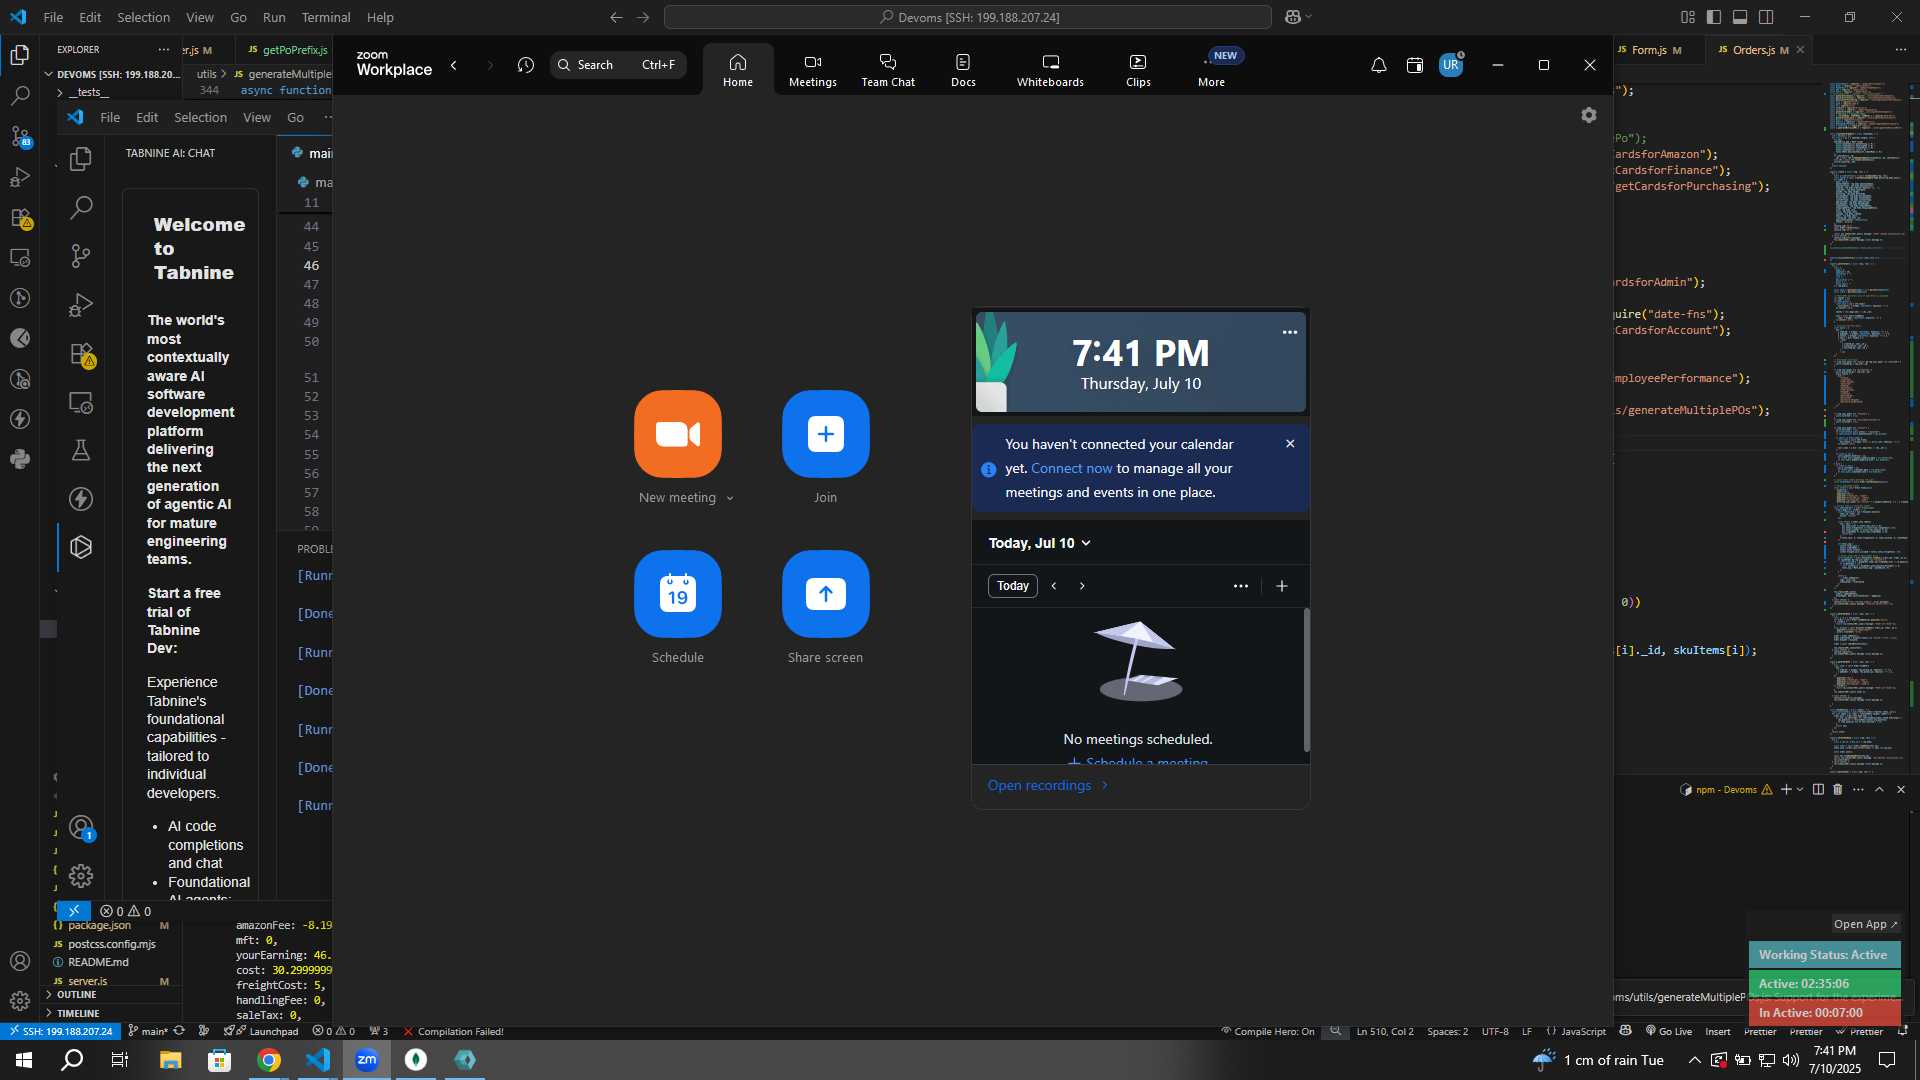This screenshot has width=1920, height=1080.
Task: Open Zoom calendar icon in header
Action: (x=1414, y=65)
